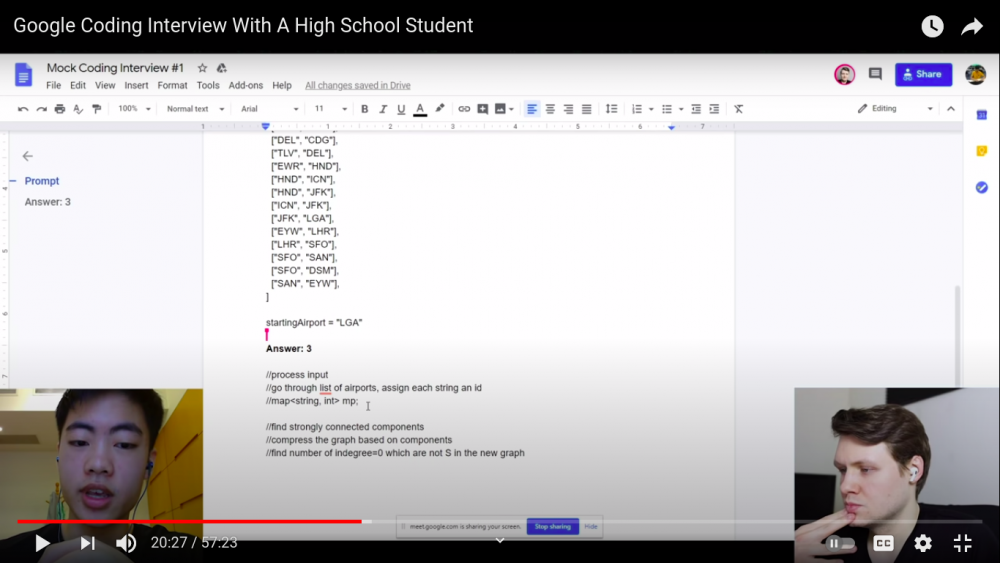The image size is (1000, 563).
Task: Click All changes saved in Drive link
Action: pos(358,85)
